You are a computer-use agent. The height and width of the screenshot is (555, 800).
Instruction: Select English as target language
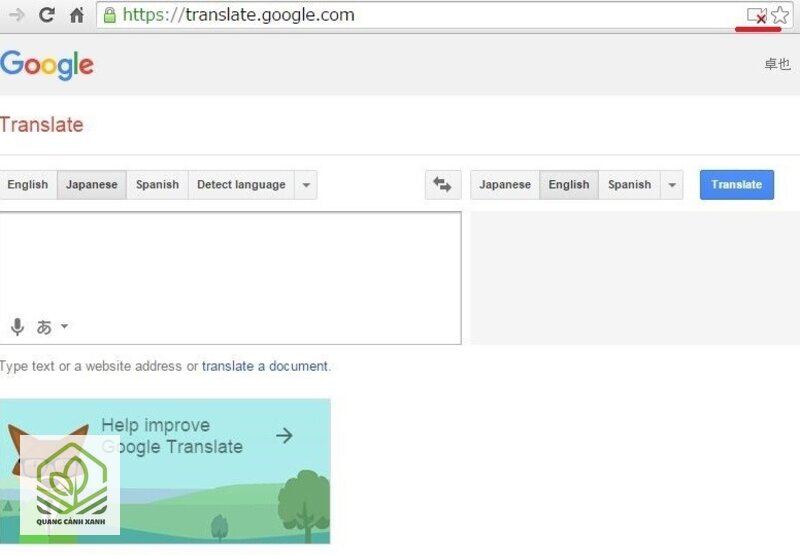click(x=569, y=185)
